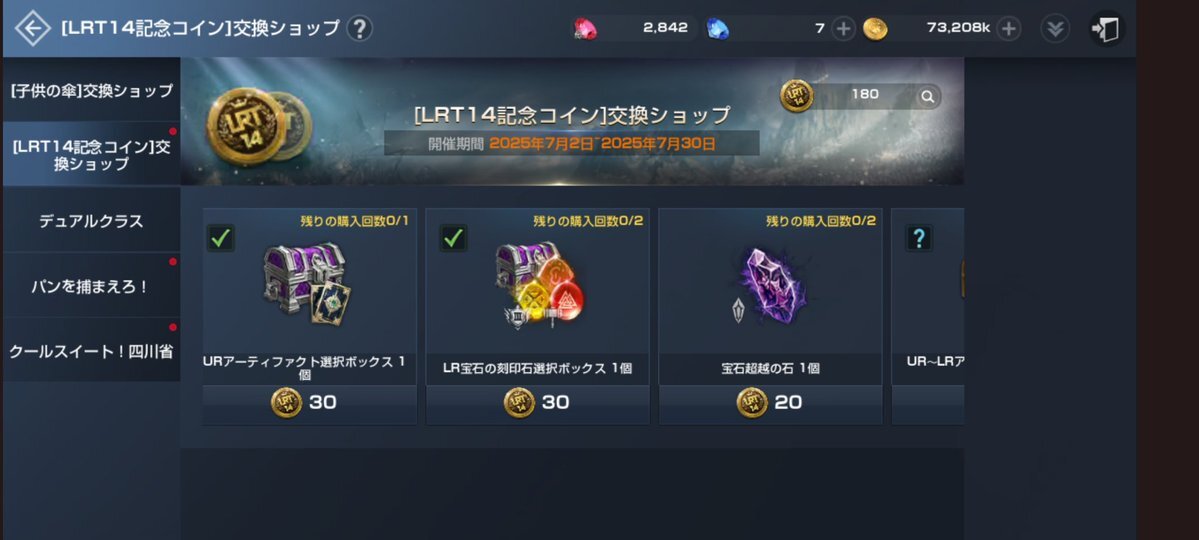
Task: Buy UR artifact box for 30 coins
Action: [310, 402]
